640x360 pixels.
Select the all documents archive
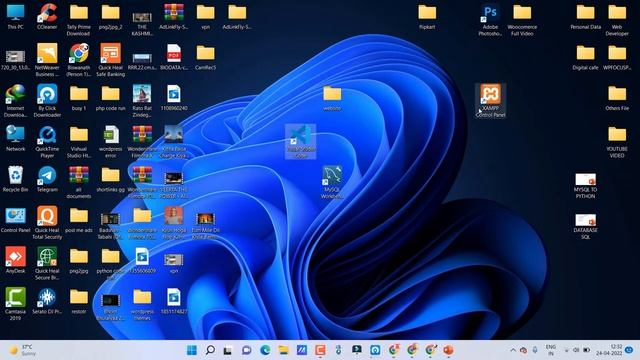tap(79, 183)
